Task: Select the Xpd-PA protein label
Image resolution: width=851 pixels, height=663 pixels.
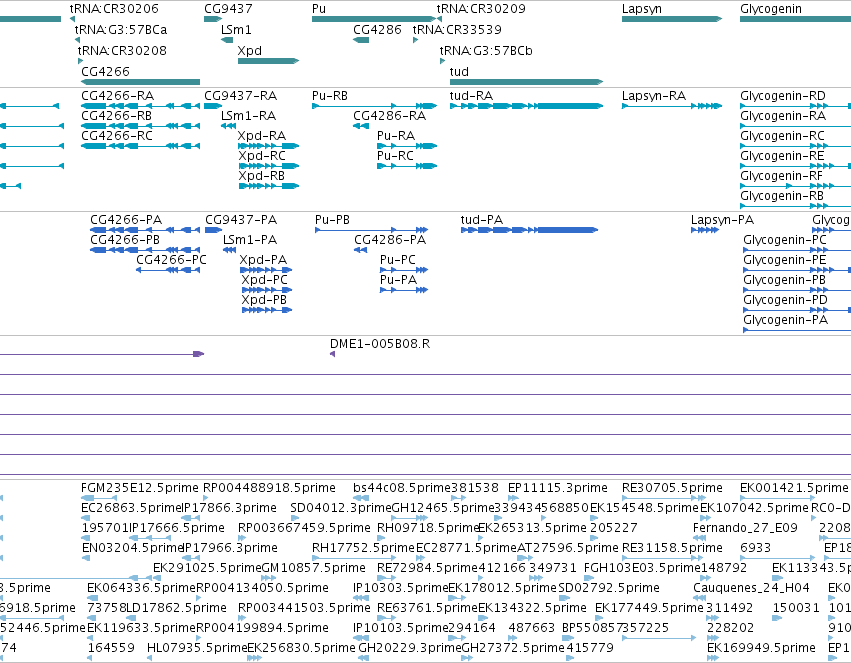Action: 263,259
